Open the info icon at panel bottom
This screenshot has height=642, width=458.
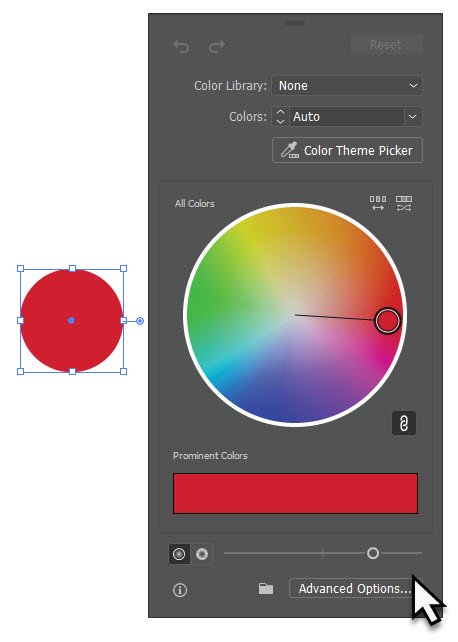click(180, 590)
